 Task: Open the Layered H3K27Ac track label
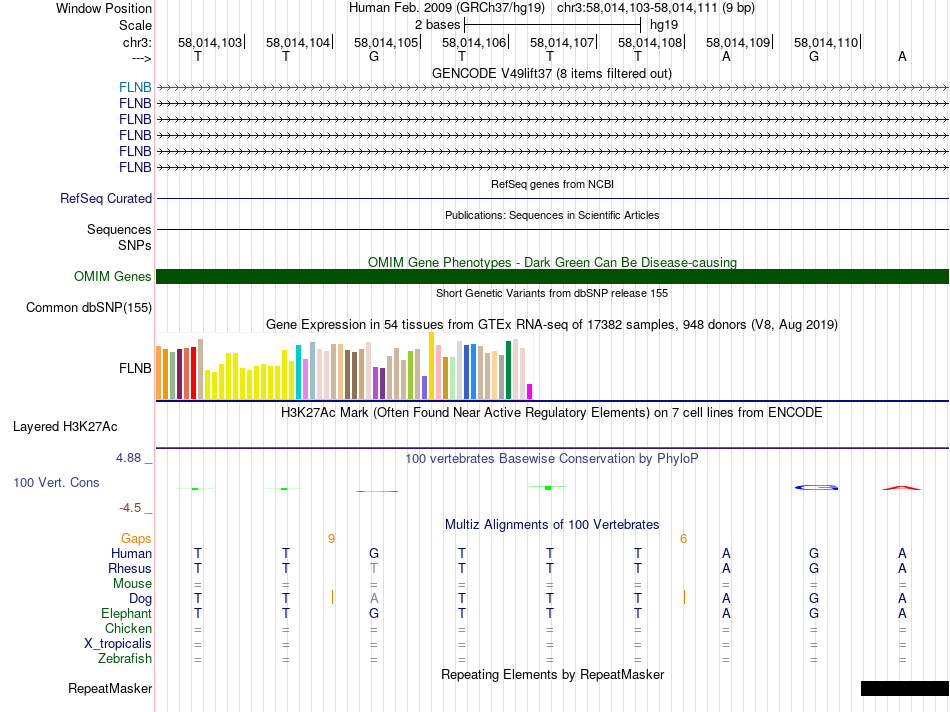tap(65, 427)
